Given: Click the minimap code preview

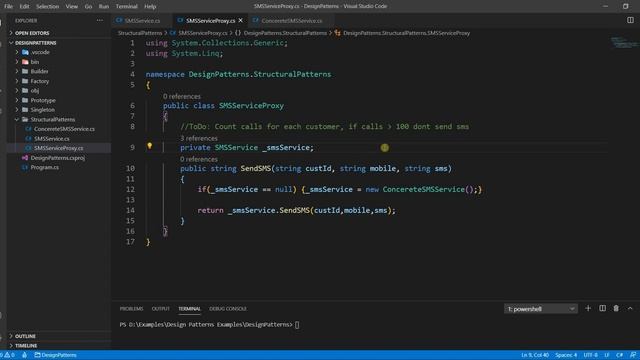Looking at the screenshot, I should [x=624, y=42].
